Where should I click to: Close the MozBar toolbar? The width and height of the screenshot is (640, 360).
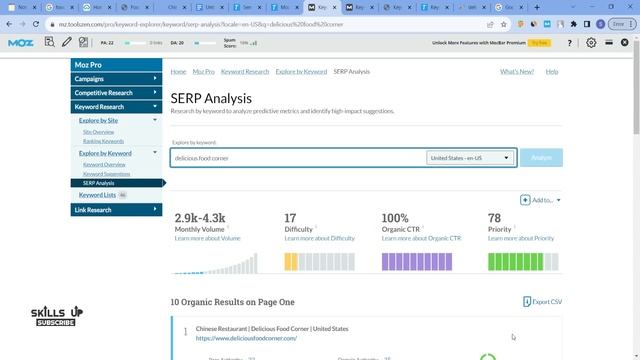tap(624, 42)
